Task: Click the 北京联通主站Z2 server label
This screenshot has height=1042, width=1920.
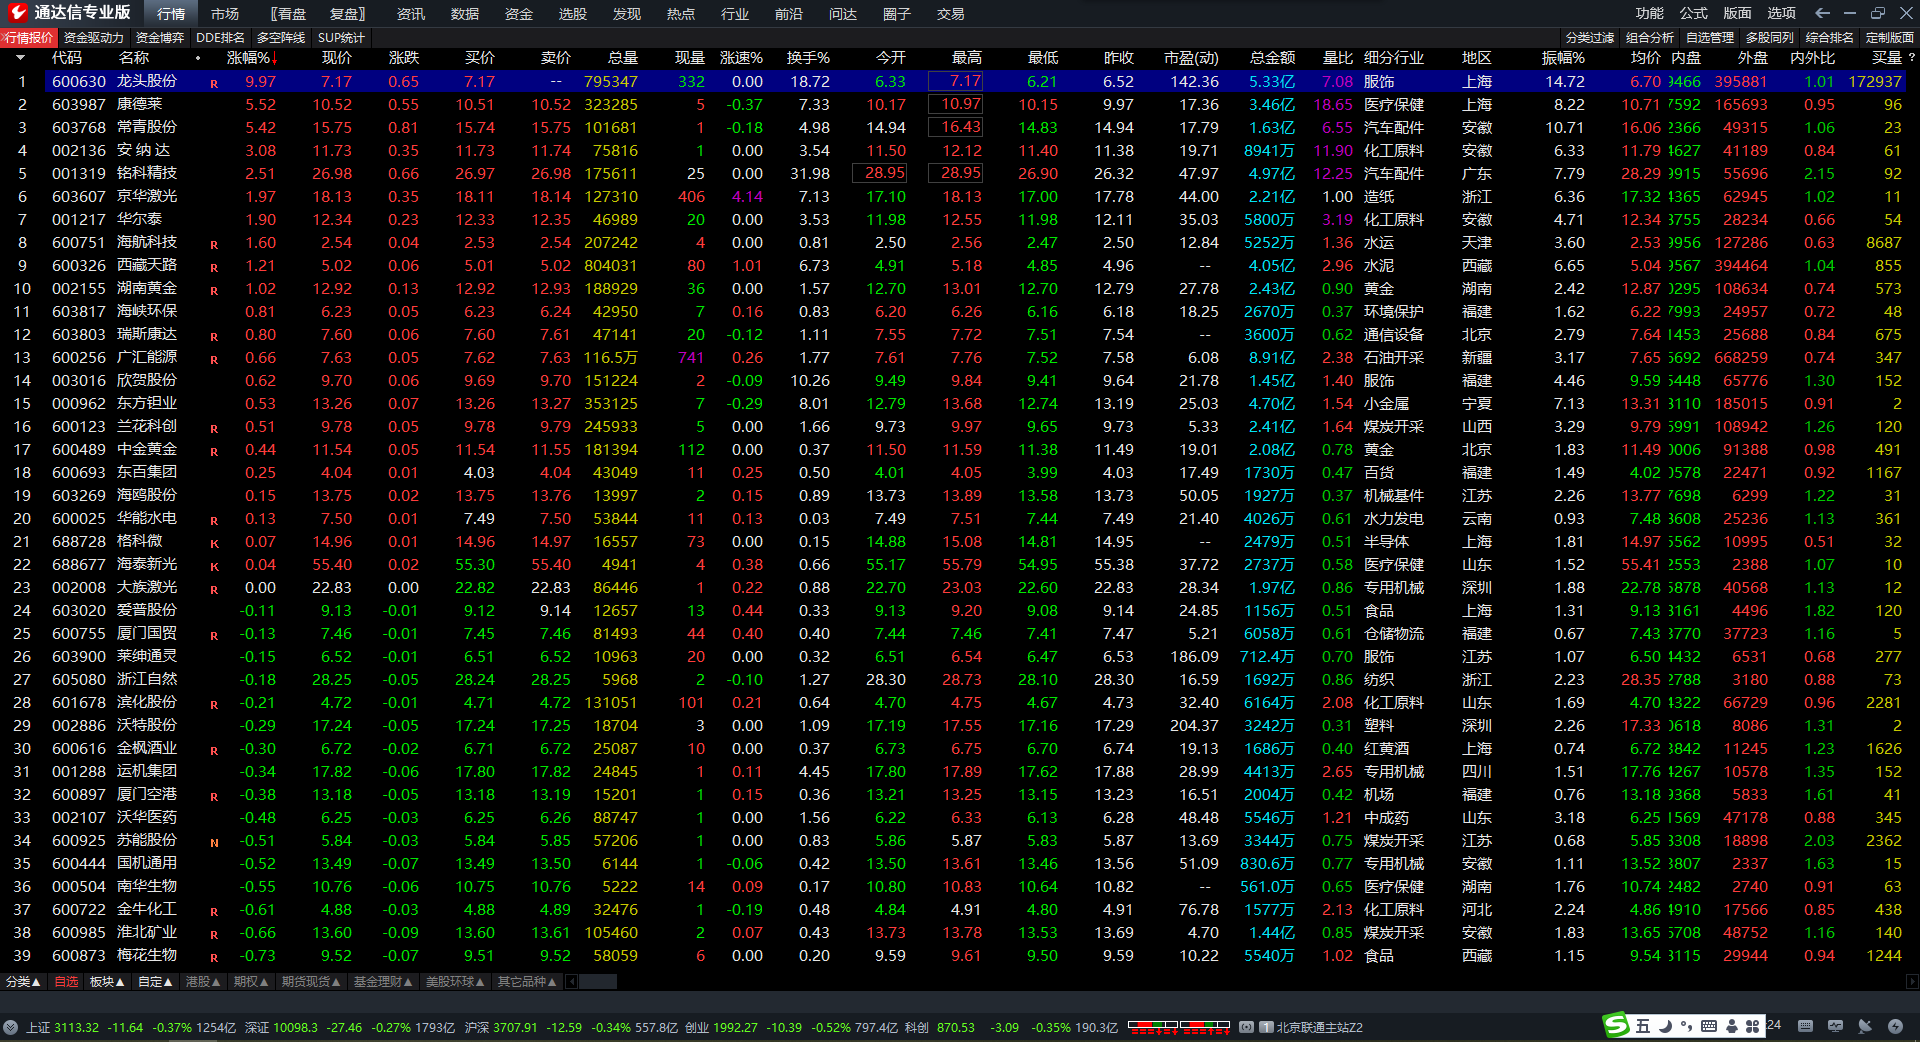Action: 1319,1027
